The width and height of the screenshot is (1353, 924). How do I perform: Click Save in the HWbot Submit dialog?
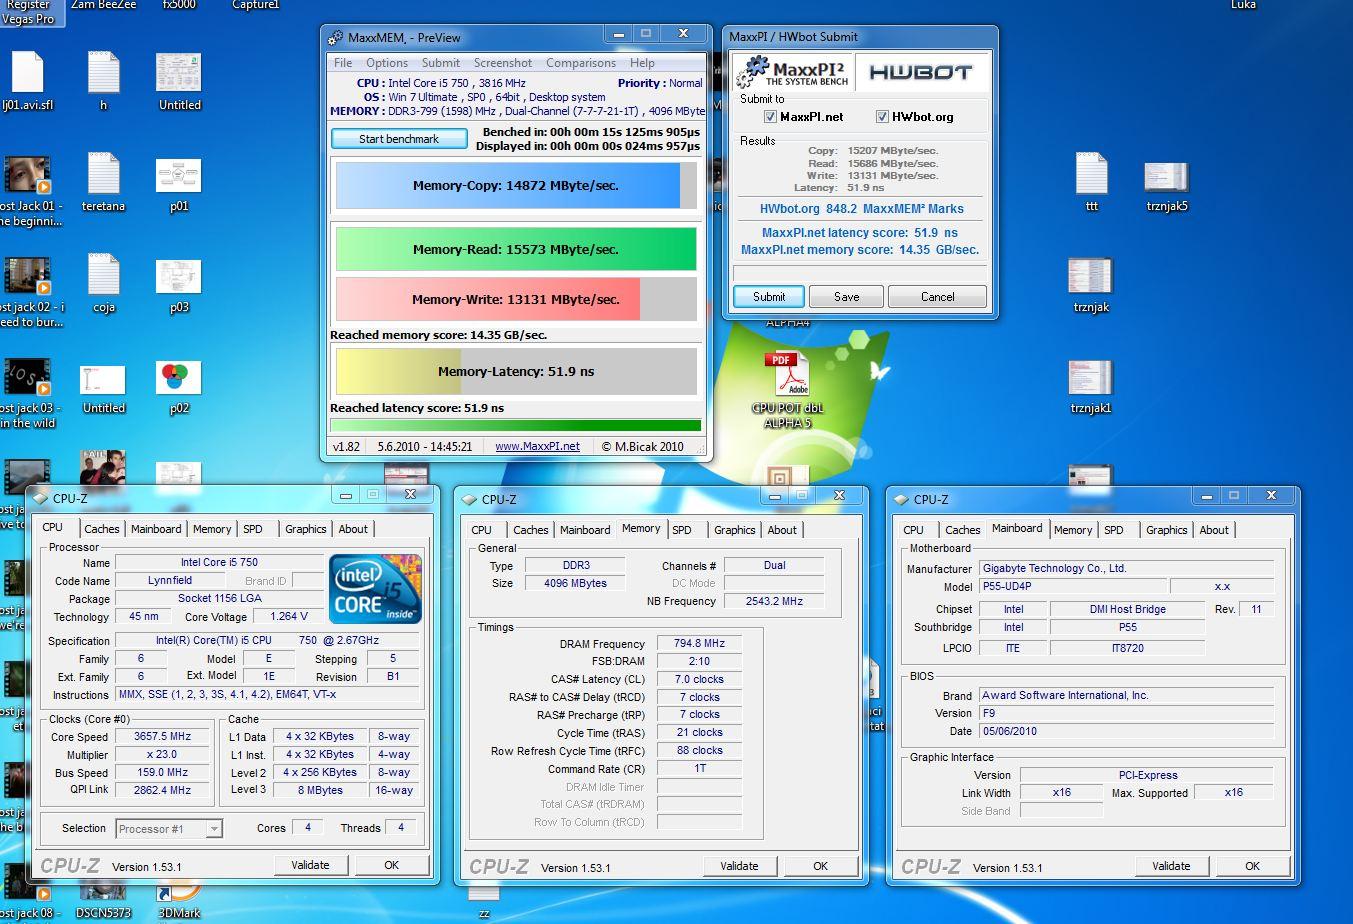(847, 297)
